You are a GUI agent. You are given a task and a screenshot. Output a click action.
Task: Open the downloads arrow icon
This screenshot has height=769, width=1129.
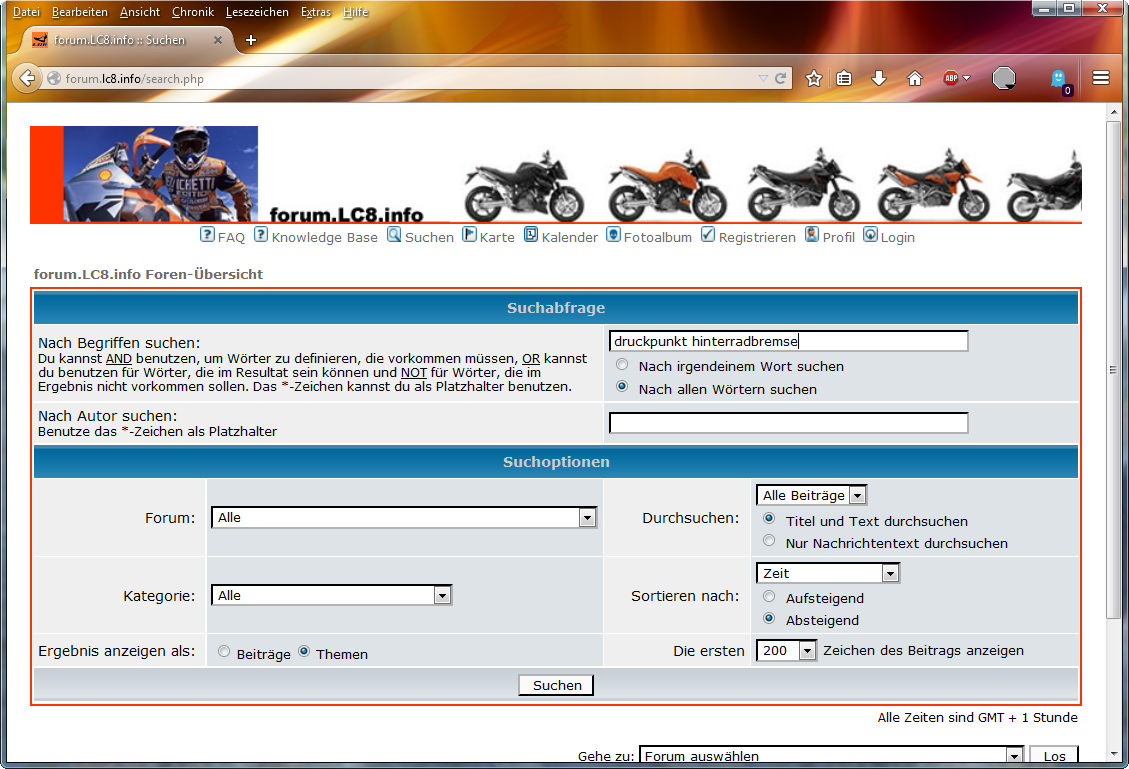[879, 79]
